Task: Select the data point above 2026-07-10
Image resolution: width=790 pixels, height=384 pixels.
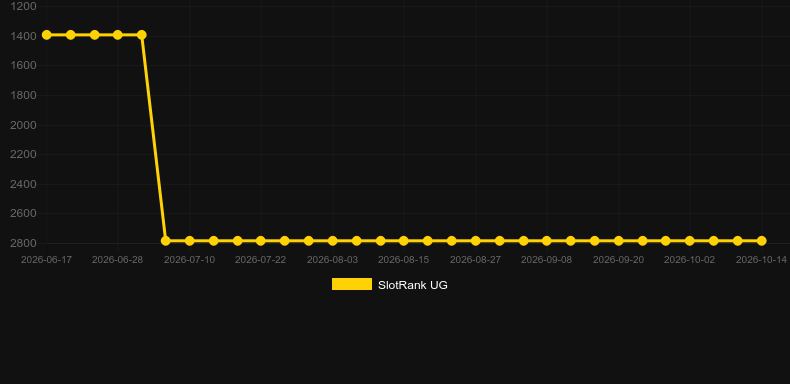Action: tap(189, 241)
